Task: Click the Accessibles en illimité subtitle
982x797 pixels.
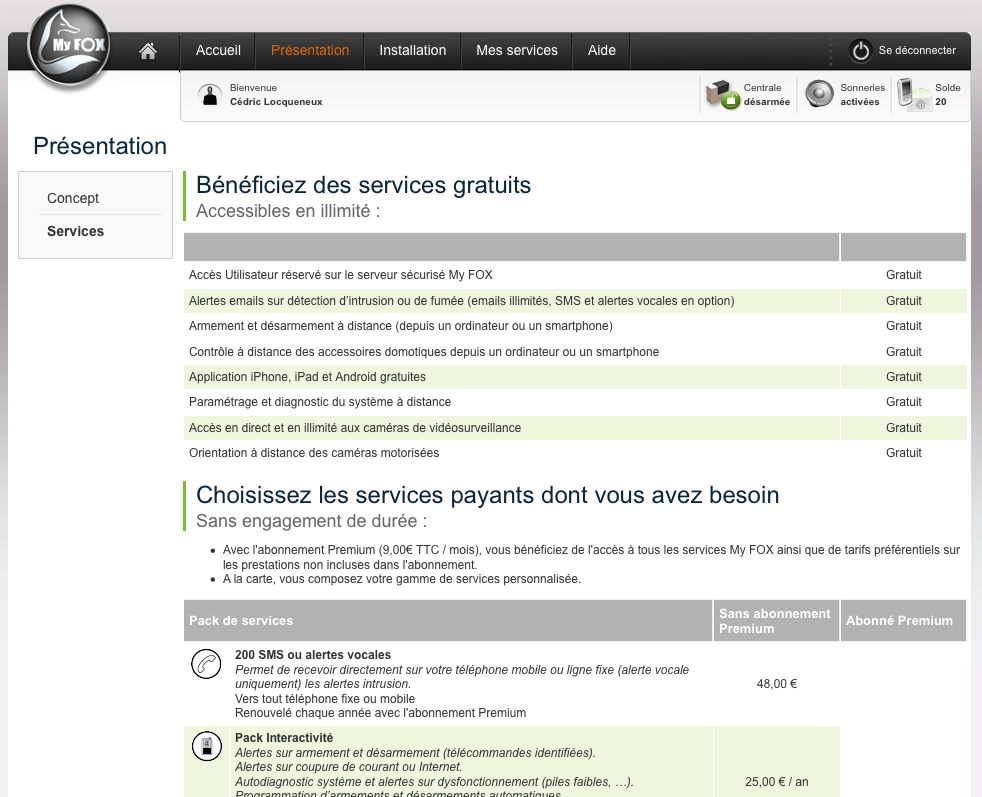Action: (288, 212)
